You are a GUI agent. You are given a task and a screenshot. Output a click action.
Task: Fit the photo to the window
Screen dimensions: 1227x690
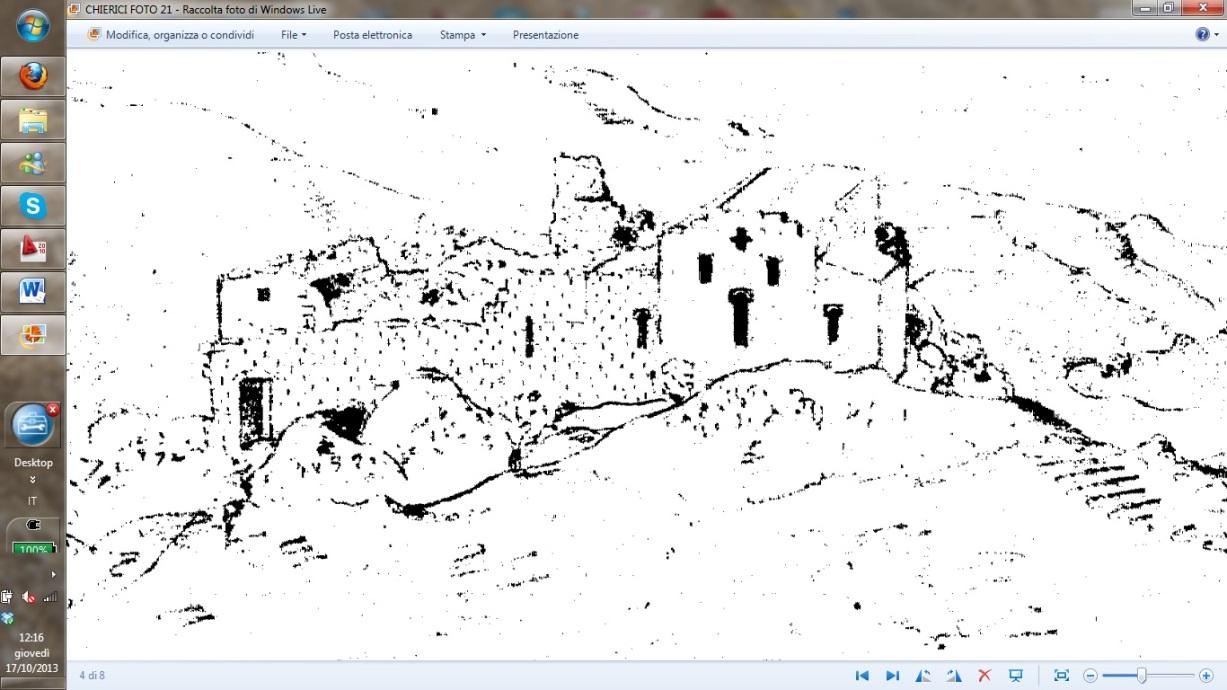tap(1061, 676)
